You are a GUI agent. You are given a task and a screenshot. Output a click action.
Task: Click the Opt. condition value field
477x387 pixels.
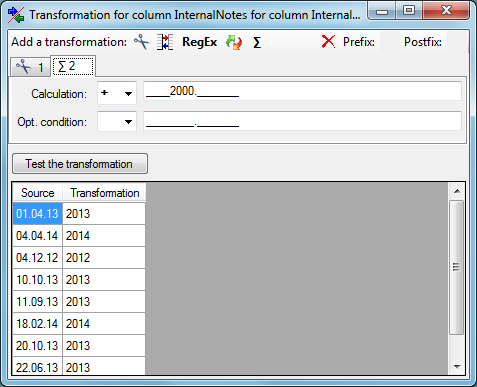tap(302, 121)
